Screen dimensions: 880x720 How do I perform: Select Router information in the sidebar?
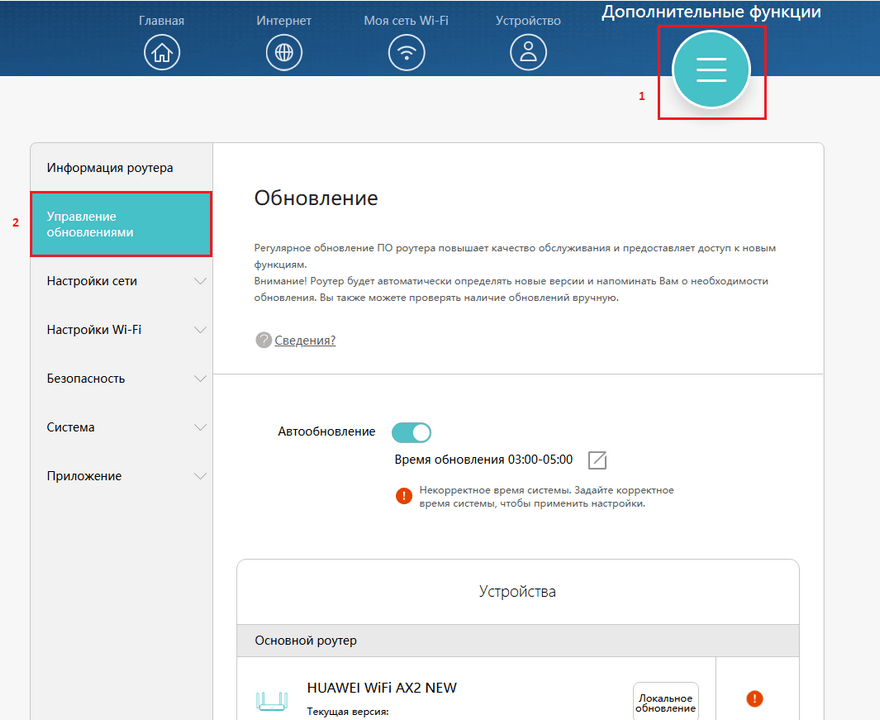tap(110, 168)
